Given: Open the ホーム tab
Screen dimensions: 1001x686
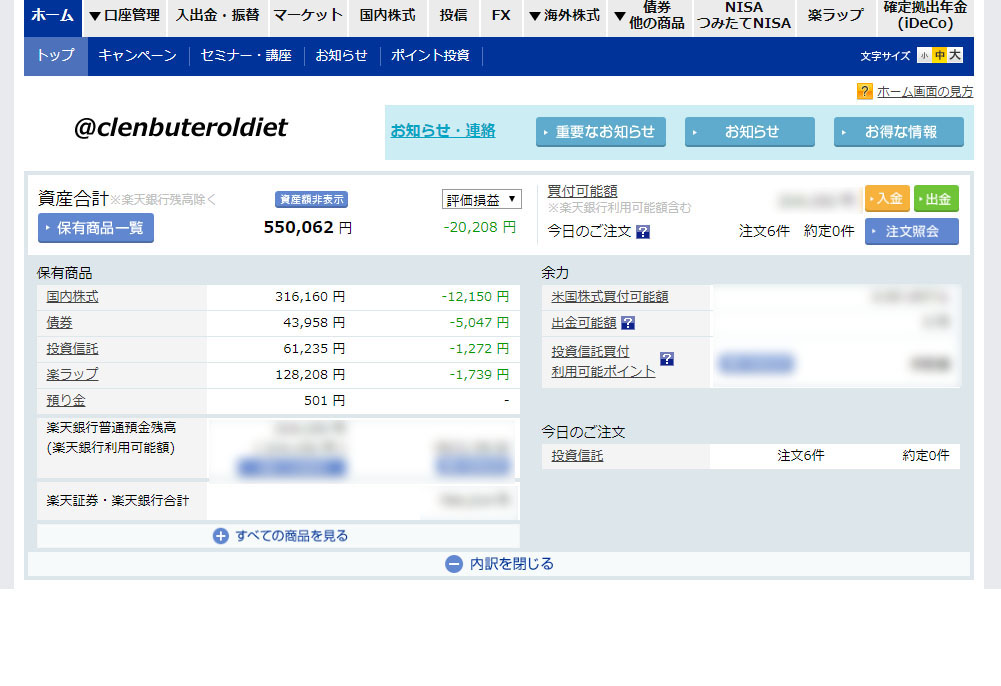Looking at the screenshot, I should tap(52, 16).
